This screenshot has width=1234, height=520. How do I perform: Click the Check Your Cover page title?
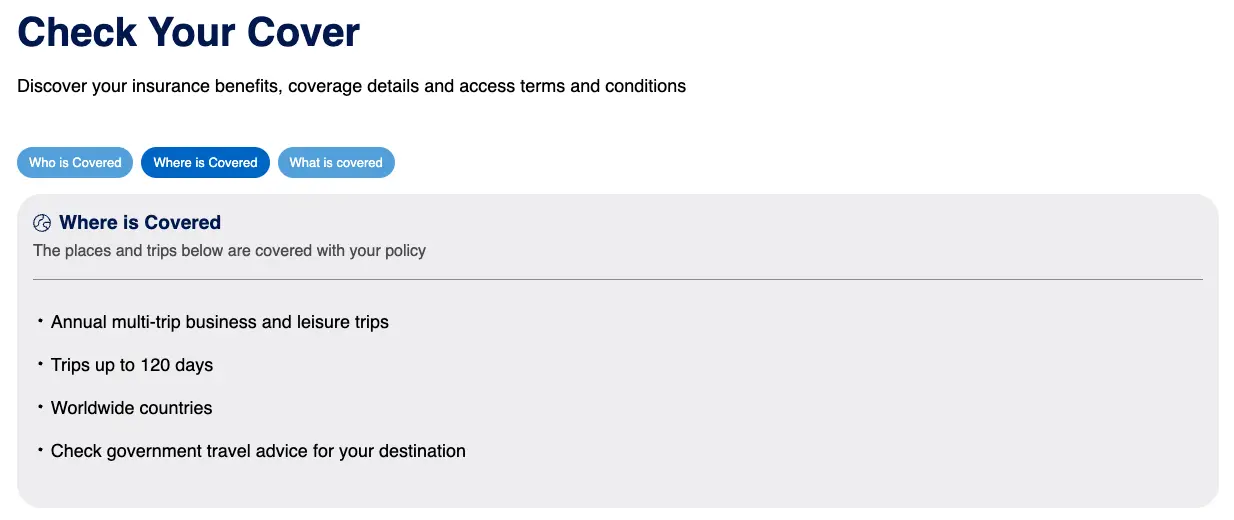pos(189,32)
